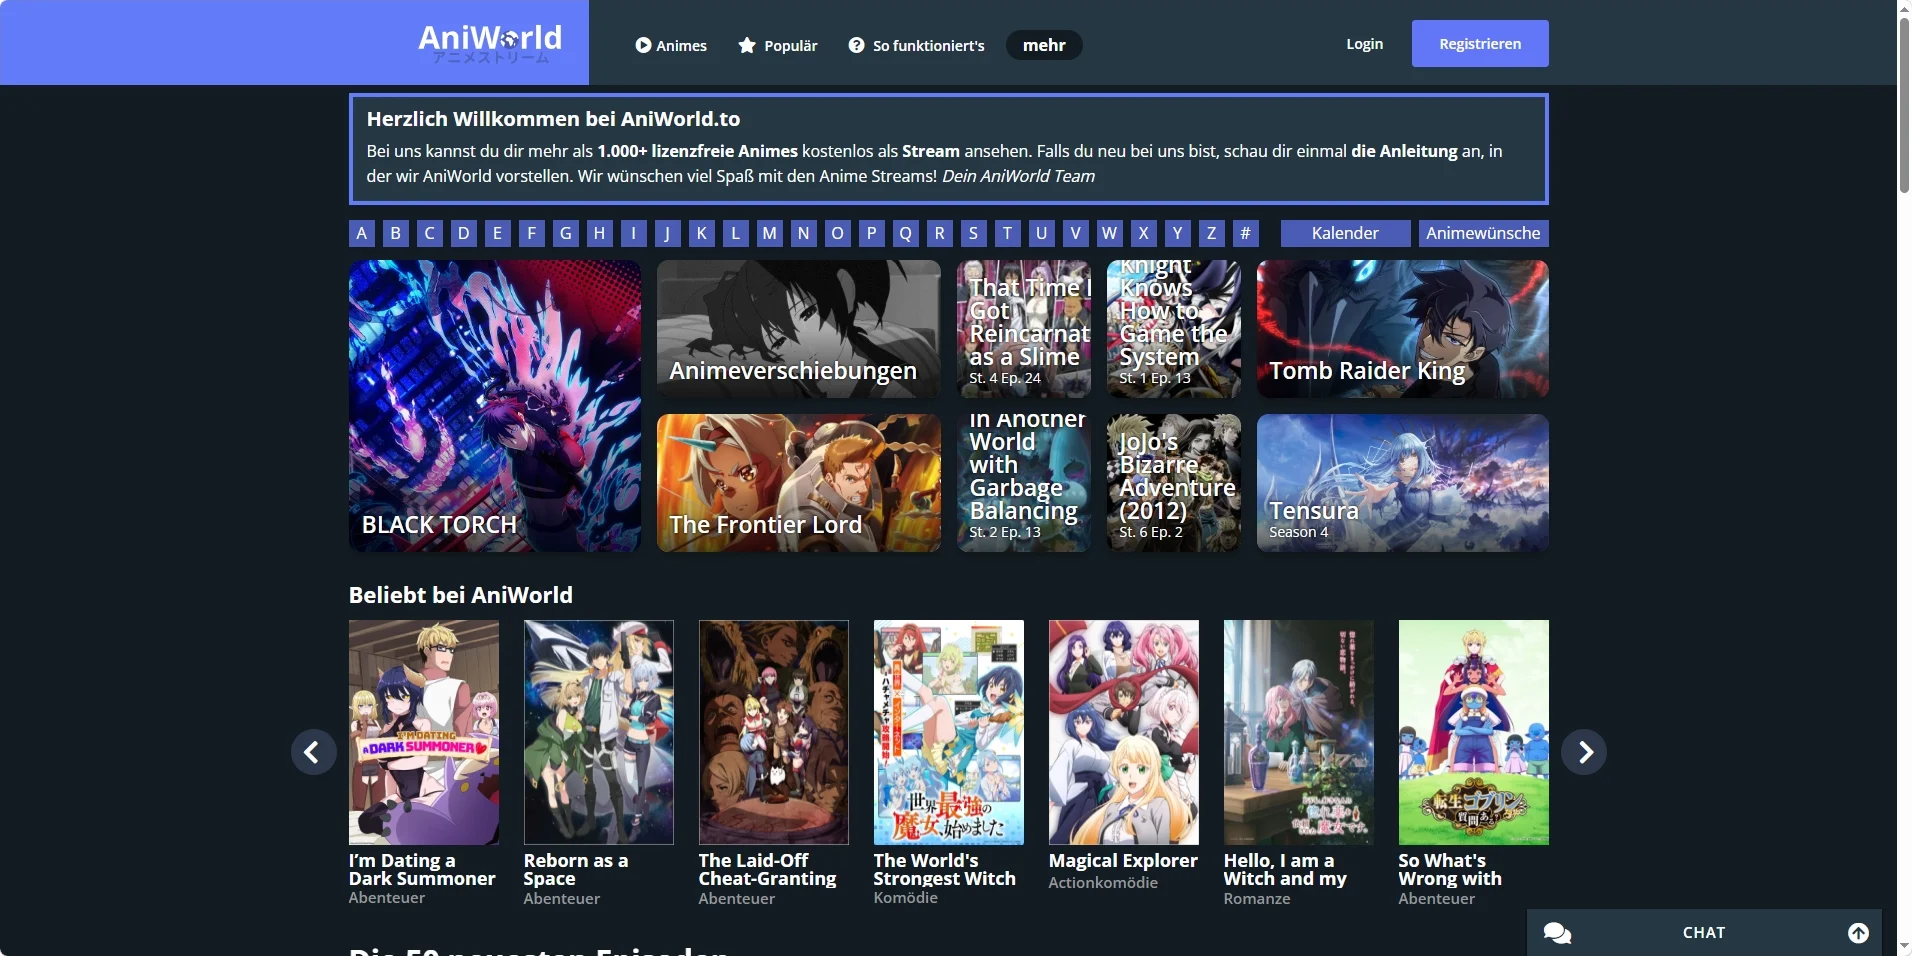
Task: Click the Login link
Action: click(1364, 44)
